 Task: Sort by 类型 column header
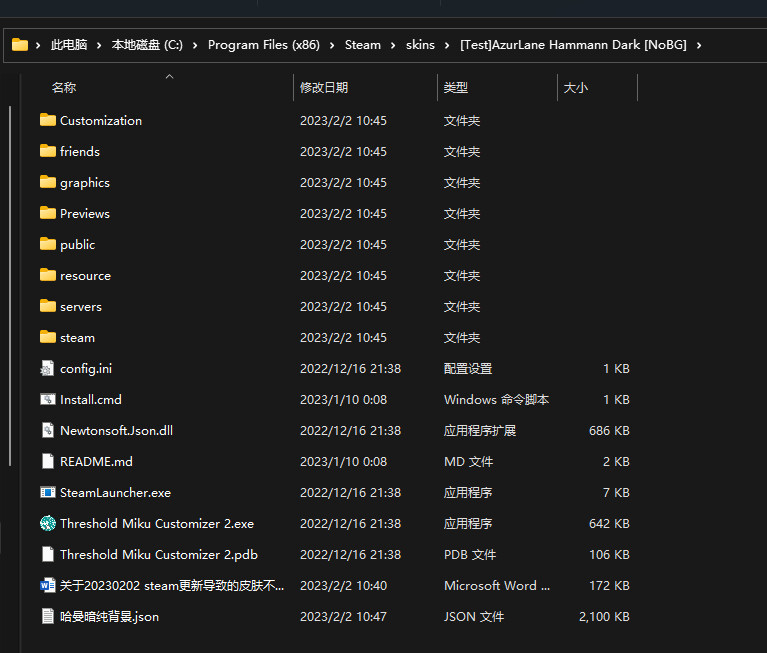click(x=456, y=88)
